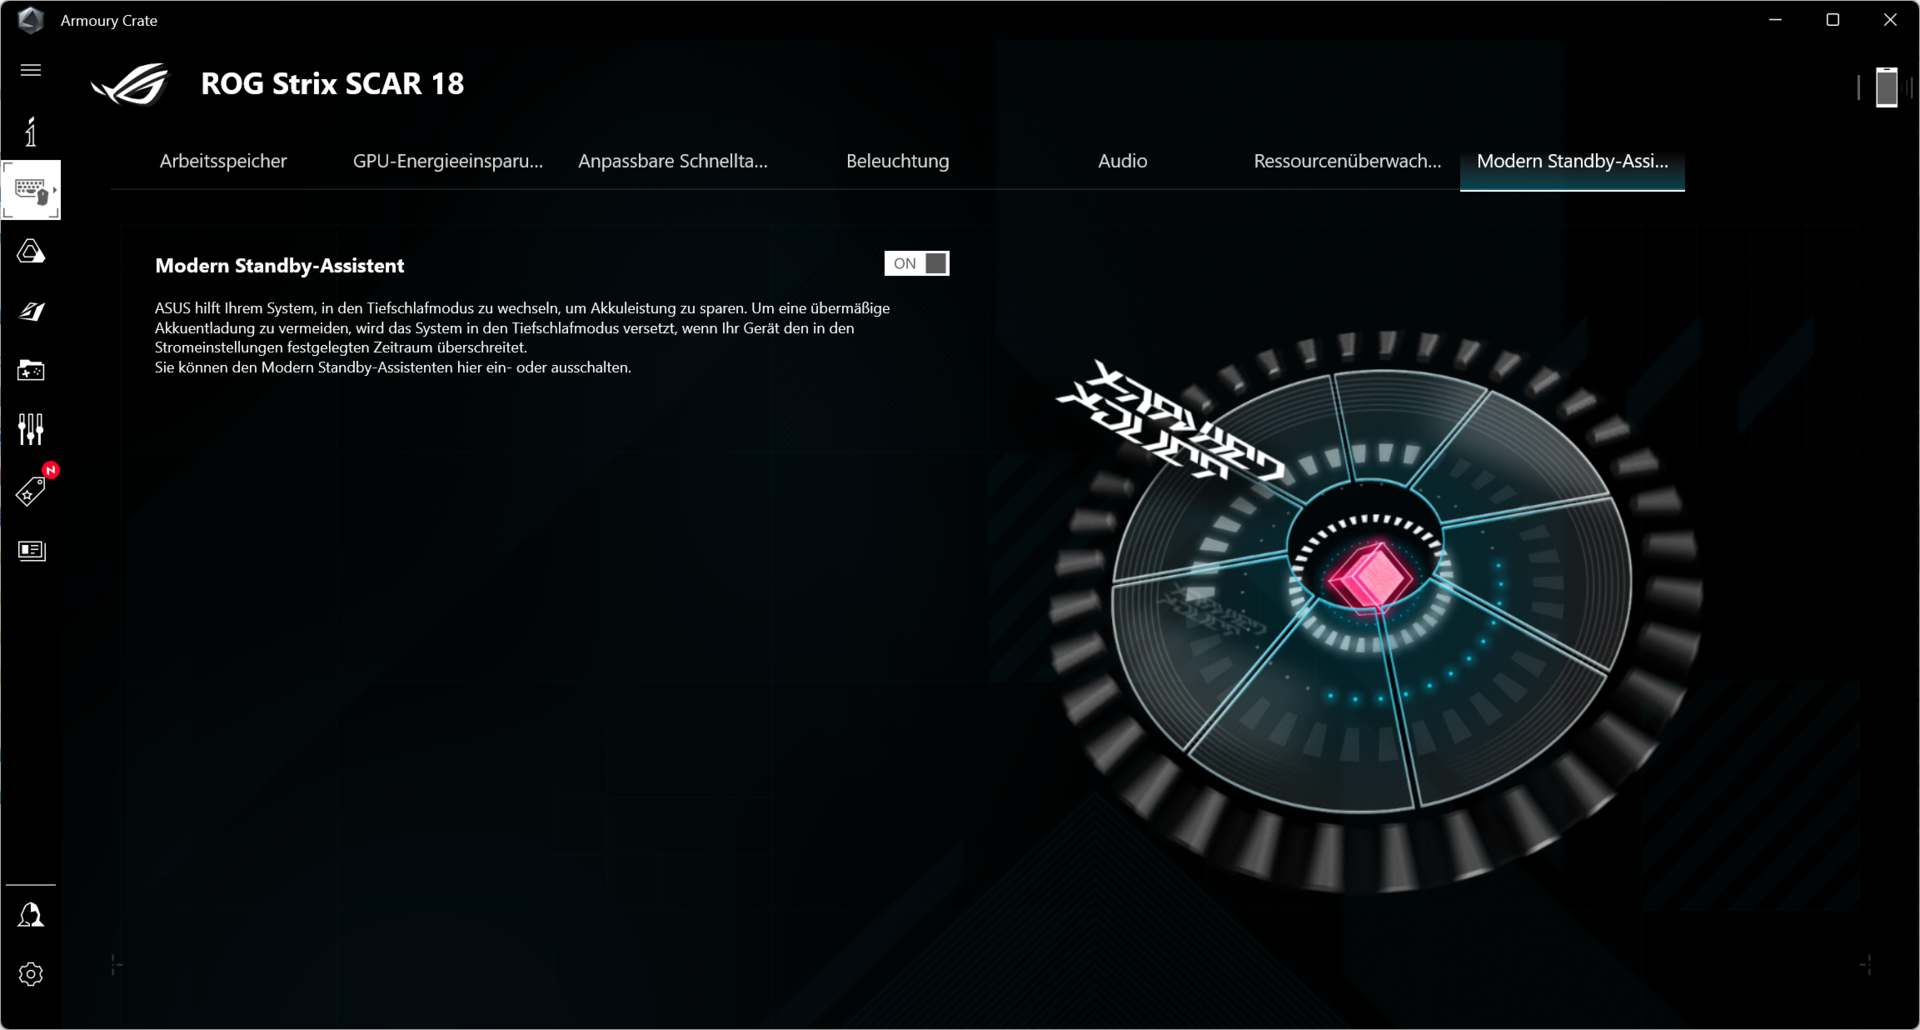Open Scenario Profiles sliders icon

point(31,430)
